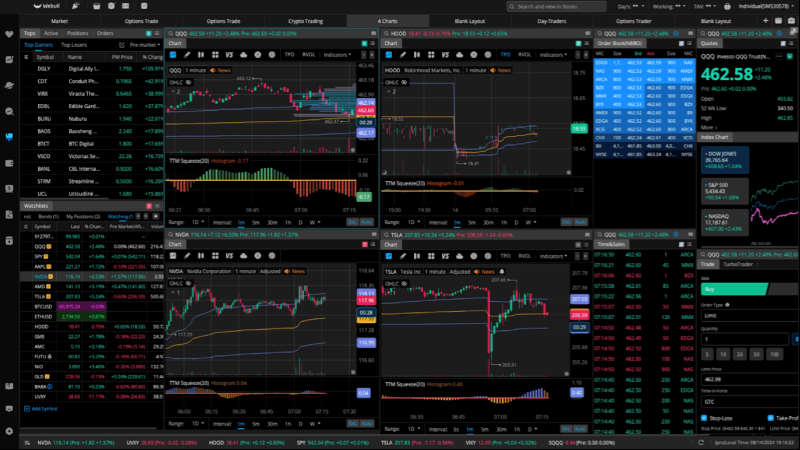Switch to the TurboTrader tab
The width and height of the screenshot is (800, 450).
(x=738, y=264)
